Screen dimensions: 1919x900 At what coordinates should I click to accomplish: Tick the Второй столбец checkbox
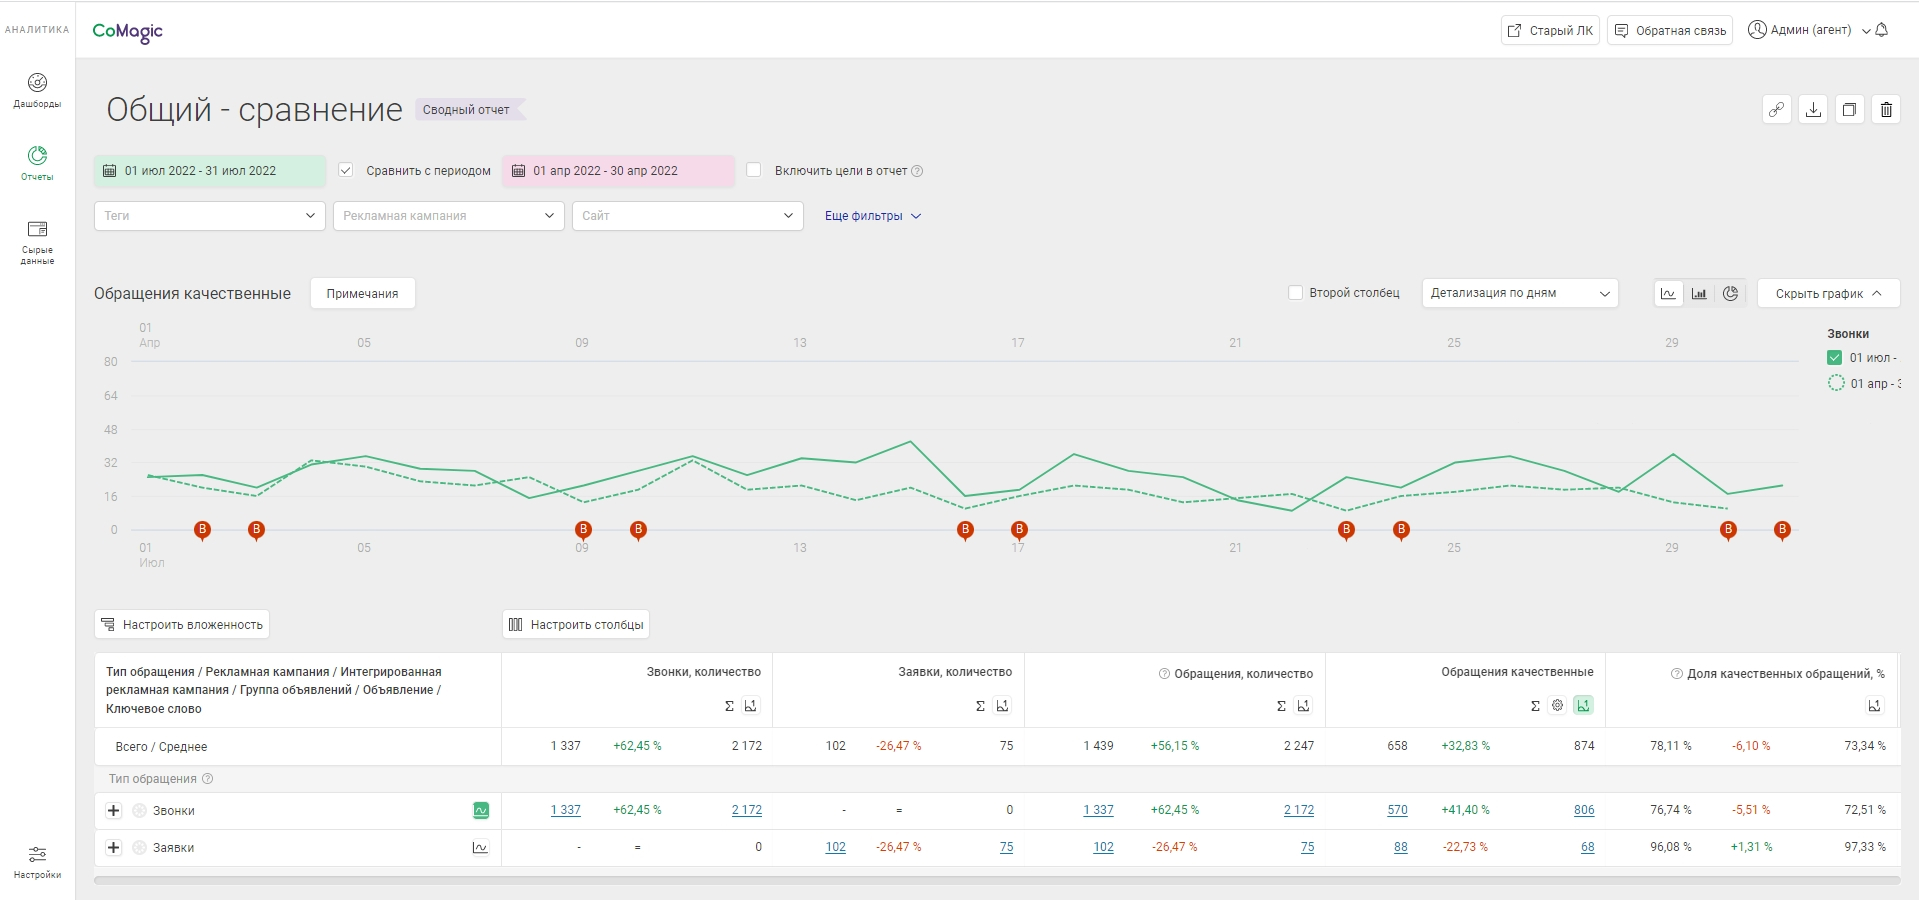point(1296,293)
